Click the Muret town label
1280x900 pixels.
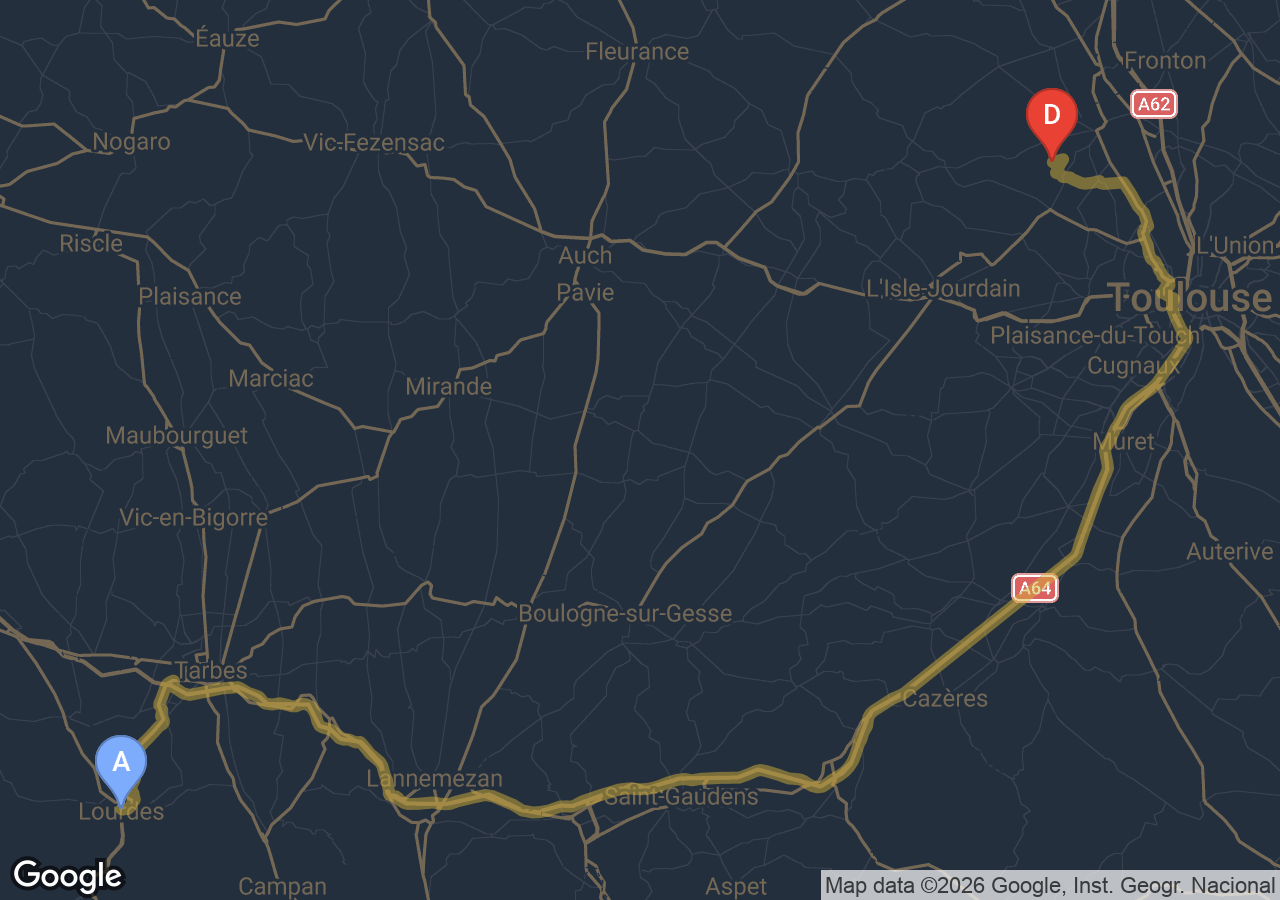click(1123, 442)
